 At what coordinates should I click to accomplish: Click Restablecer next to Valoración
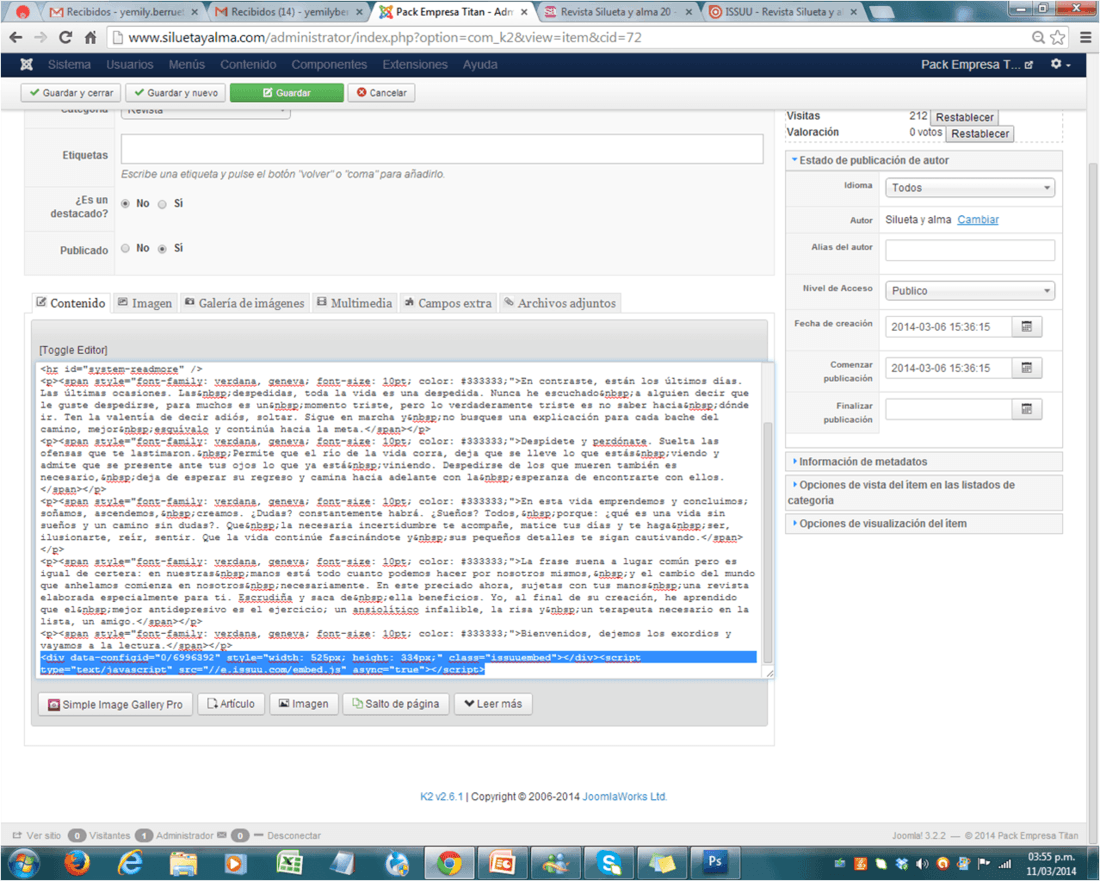click(x=980, y=133)
